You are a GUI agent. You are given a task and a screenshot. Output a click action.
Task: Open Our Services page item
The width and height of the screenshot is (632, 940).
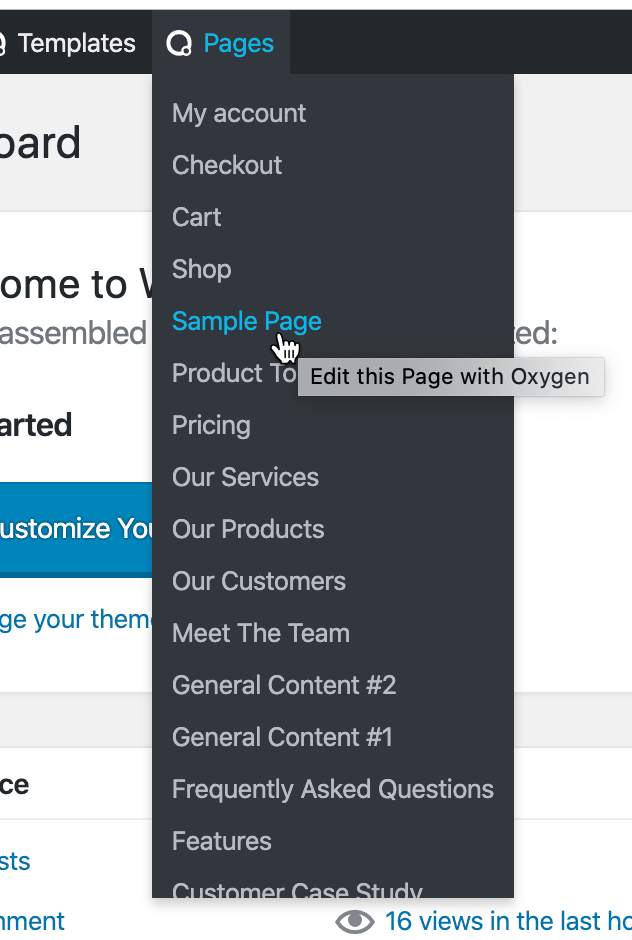click(245, 477)
